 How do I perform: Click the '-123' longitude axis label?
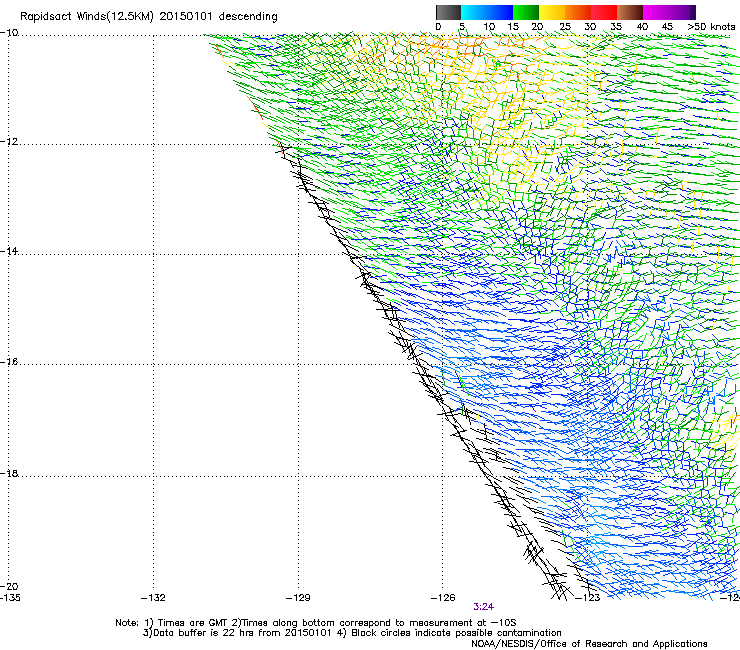[x=588, y=598]
